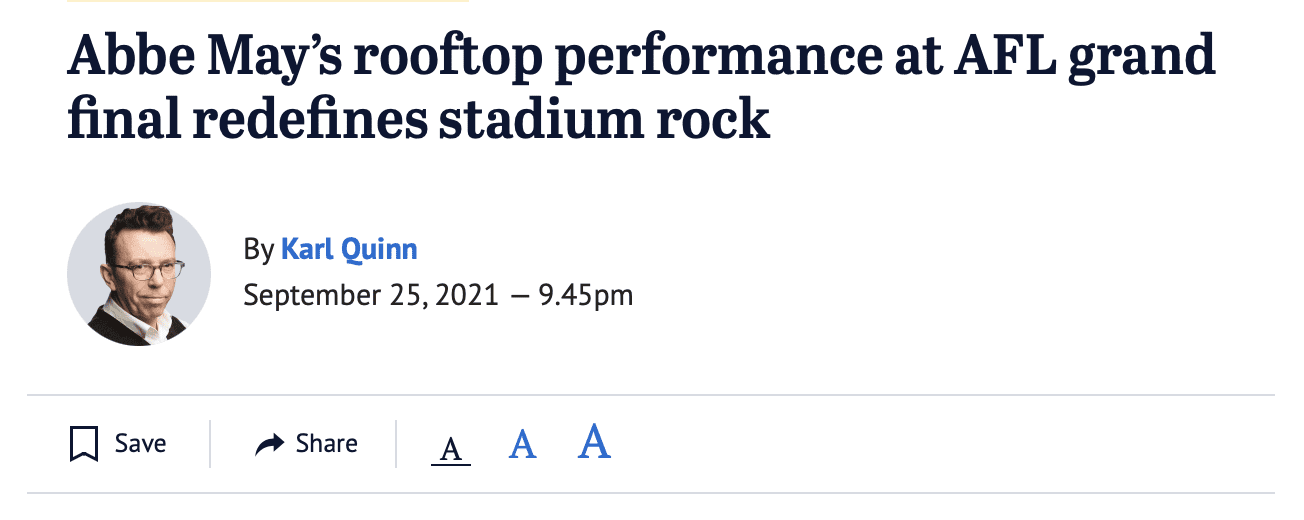Click the curved Share arrow icon
This screenshot has height=520, width=1304.
point(270,444)
